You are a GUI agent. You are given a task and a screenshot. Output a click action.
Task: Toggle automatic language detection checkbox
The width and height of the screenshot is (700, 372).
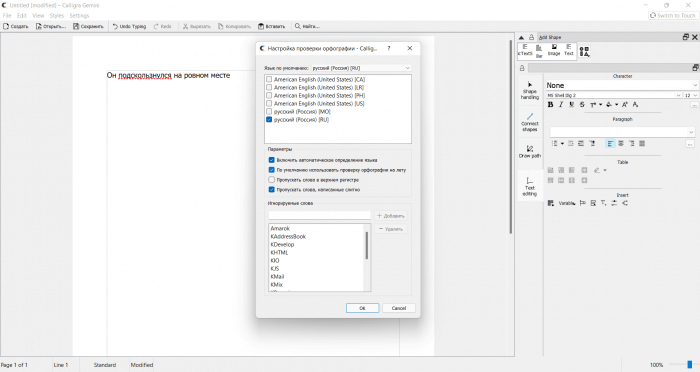pyautogui.click(x=271, y=160)
